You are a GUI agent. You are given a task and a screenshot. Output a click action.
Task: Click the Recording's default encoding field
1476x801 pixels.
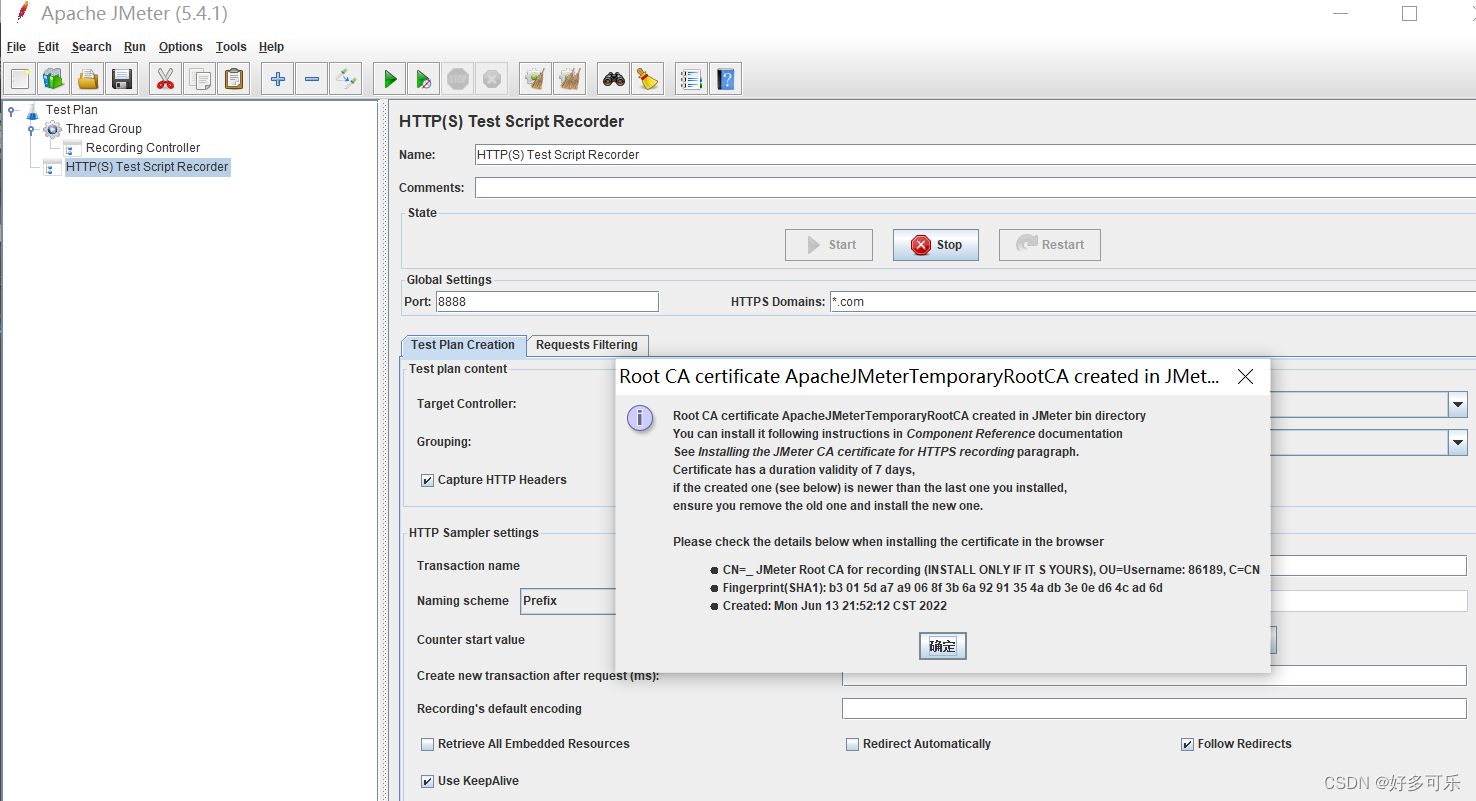click(1154, 709)
